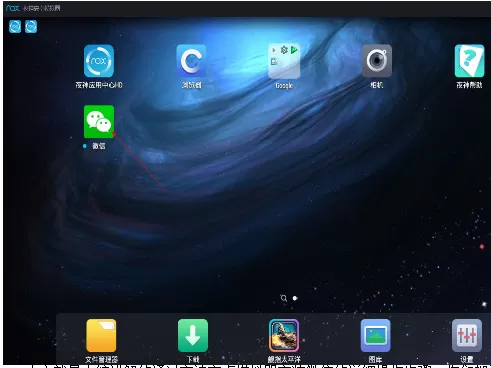Select the magnifier search page indicator
Viewport: 491px width, 368px height.
click(x=284, y=298)
